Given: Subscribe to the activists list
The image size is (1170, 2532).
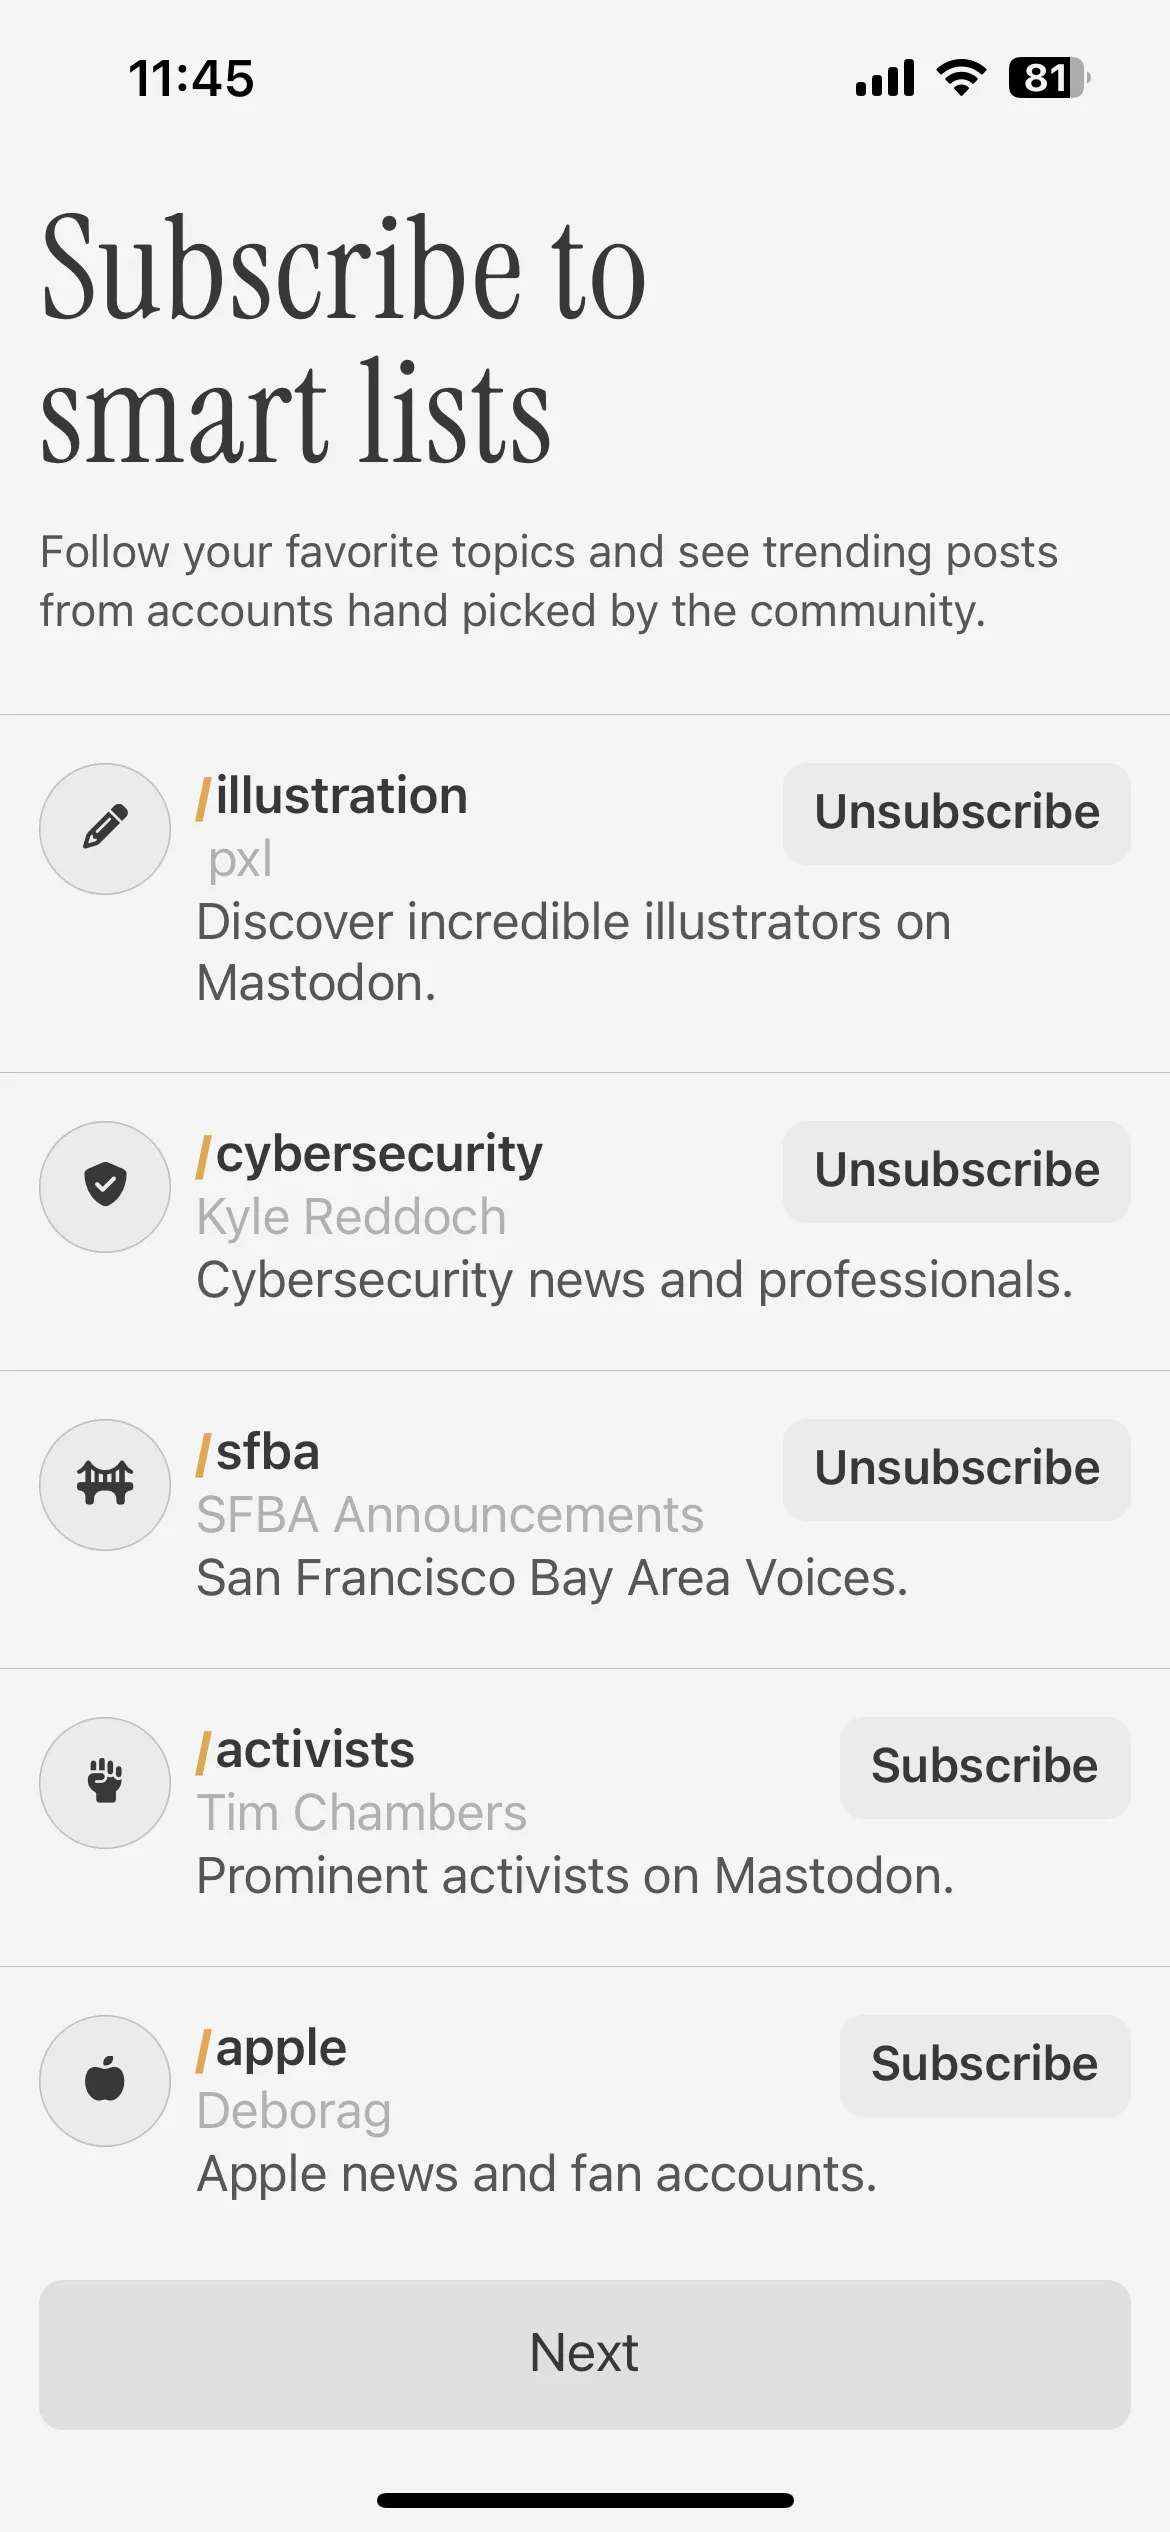Looking at the screenshot, I should [985, 1767].
